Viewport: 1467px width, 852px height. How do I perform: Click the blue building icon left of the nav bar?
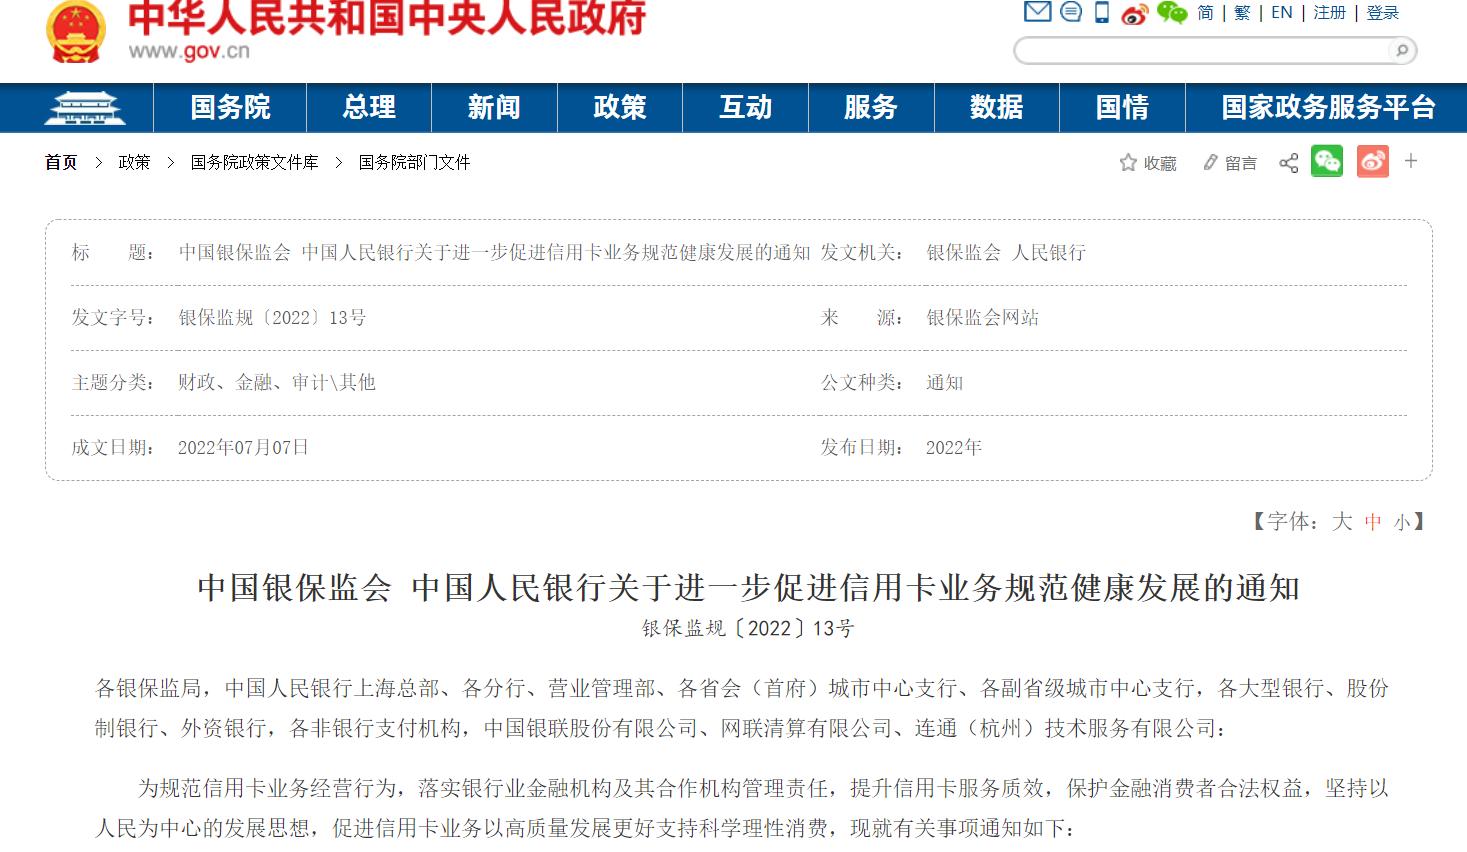[x=85, y=107]
